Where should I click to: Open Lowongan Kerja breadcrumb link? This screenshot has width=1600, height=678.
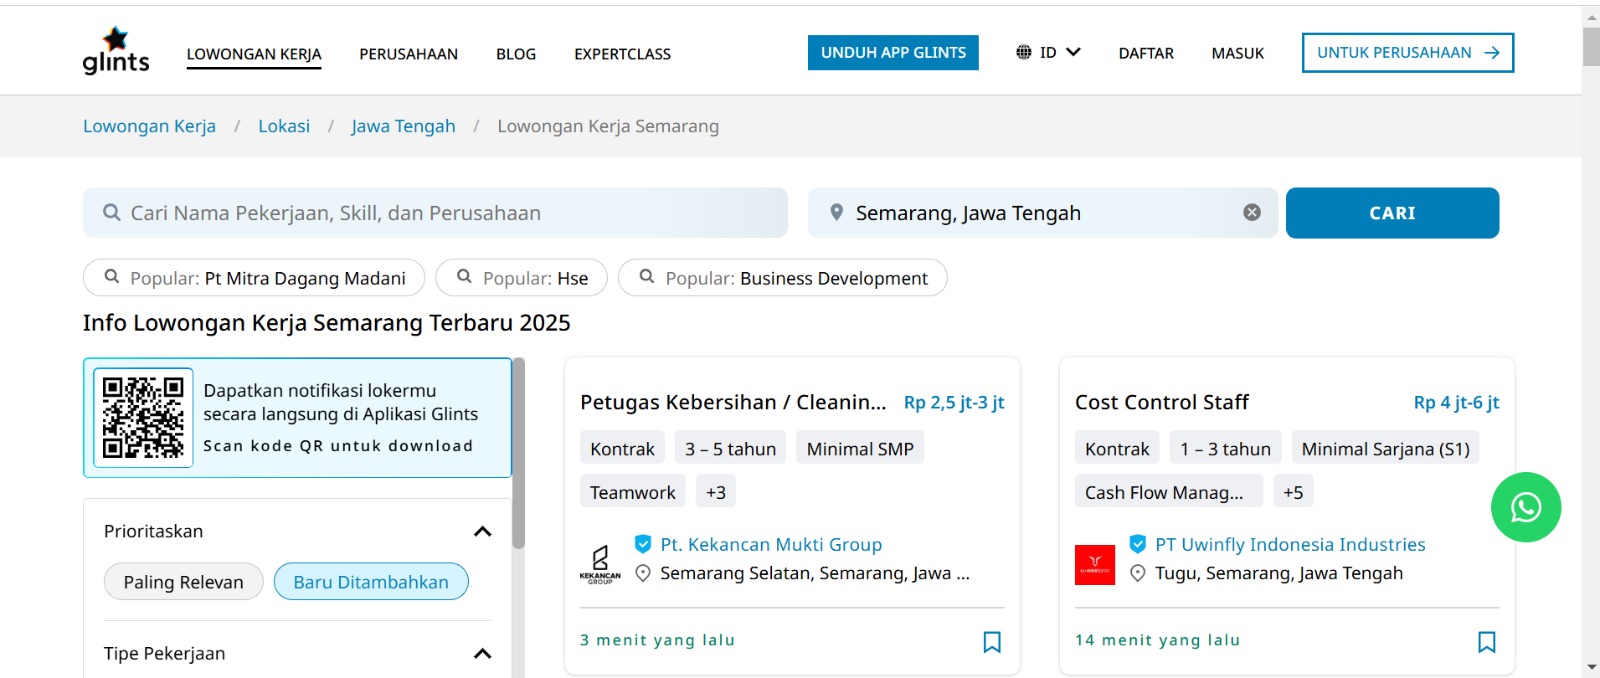point(149,126)
